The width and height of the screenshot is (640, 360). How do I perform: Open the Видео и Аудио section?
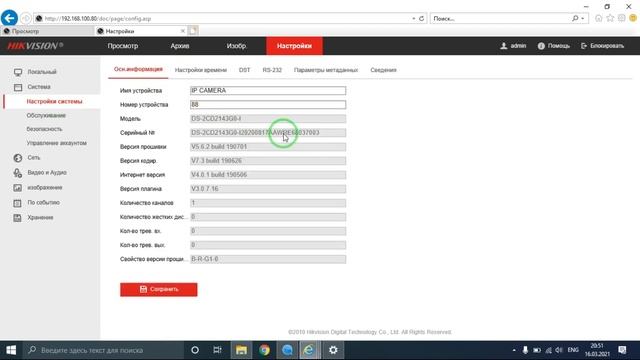click(47, 173)
